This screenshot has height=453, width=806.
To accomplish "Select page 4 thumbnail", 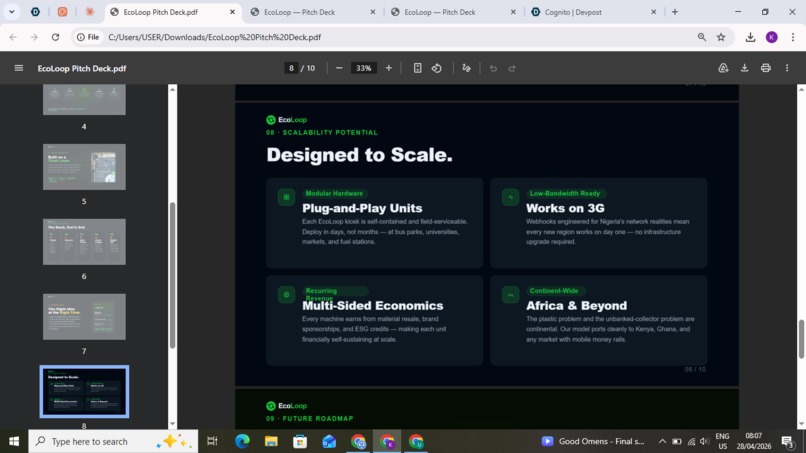I will tap(84, 100).
